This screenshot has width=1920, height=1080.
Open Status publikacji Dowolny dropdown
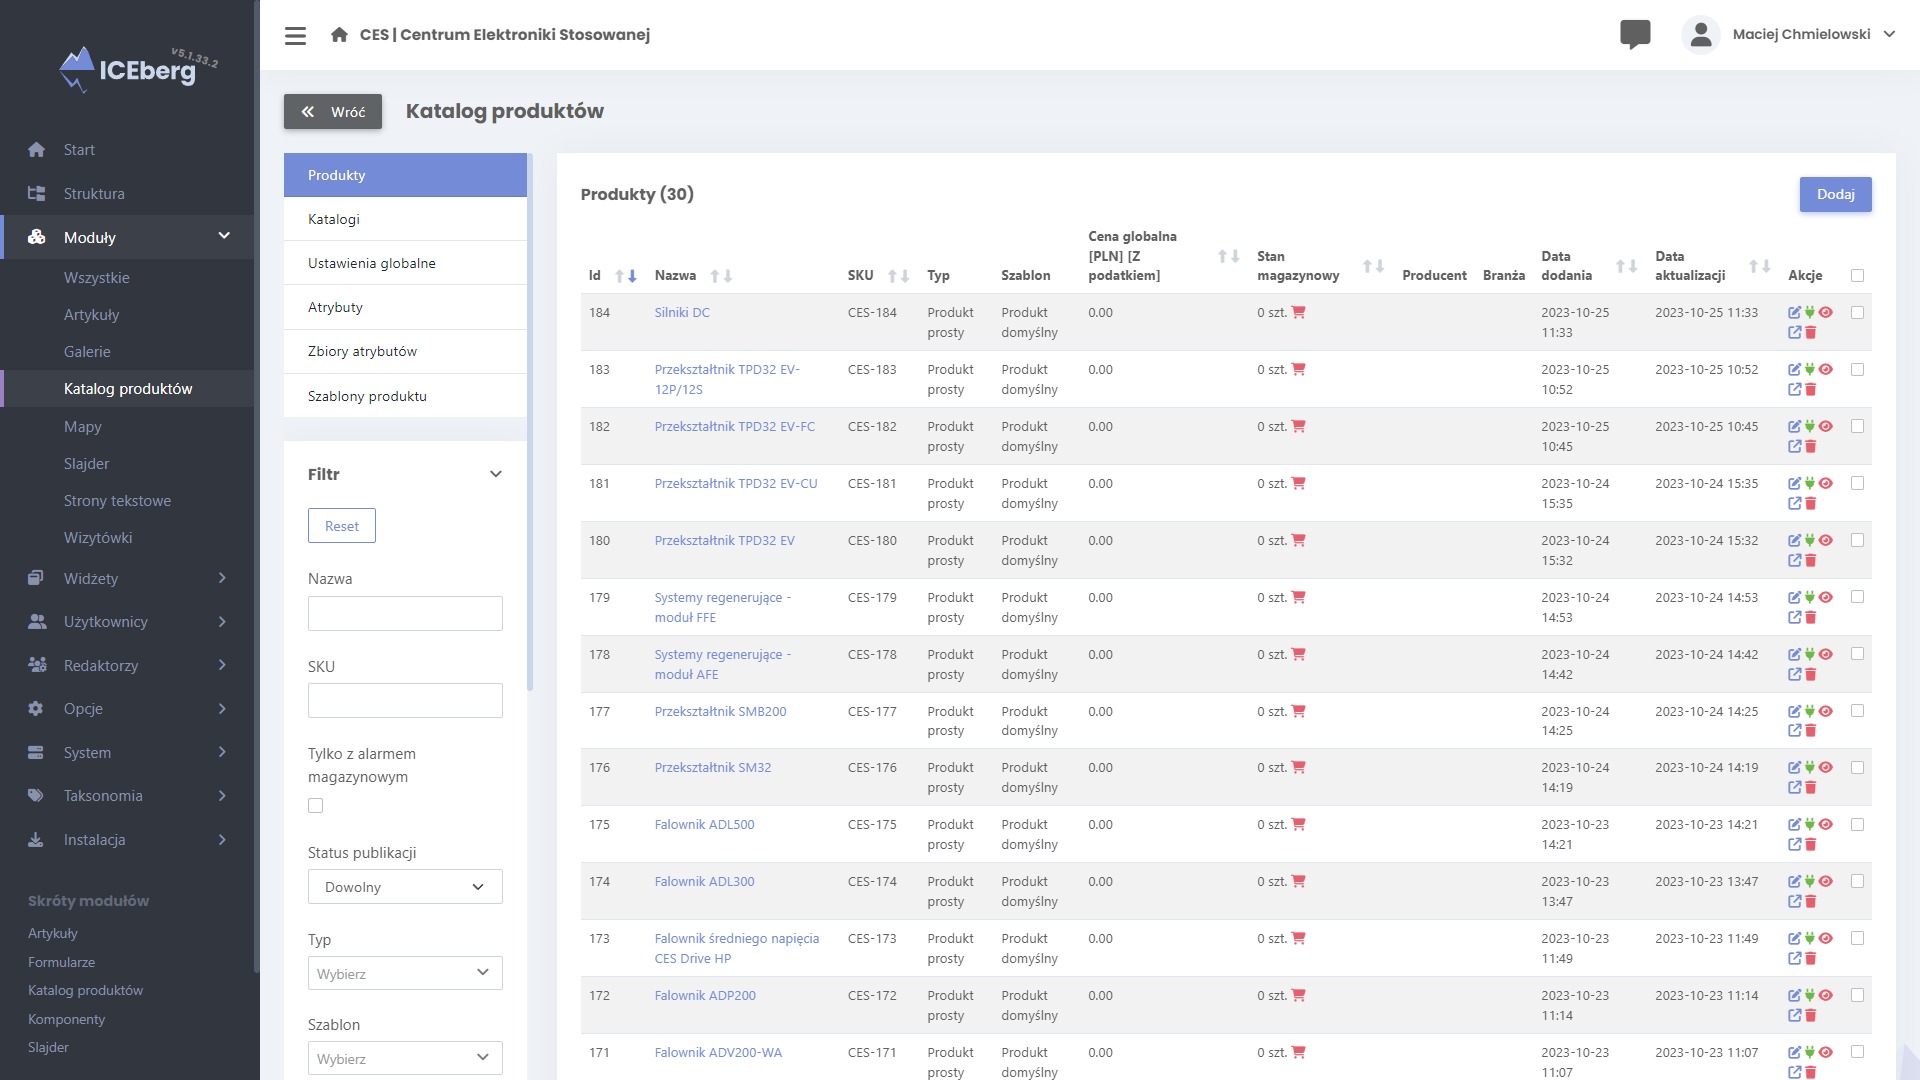(x=405, y=887)
